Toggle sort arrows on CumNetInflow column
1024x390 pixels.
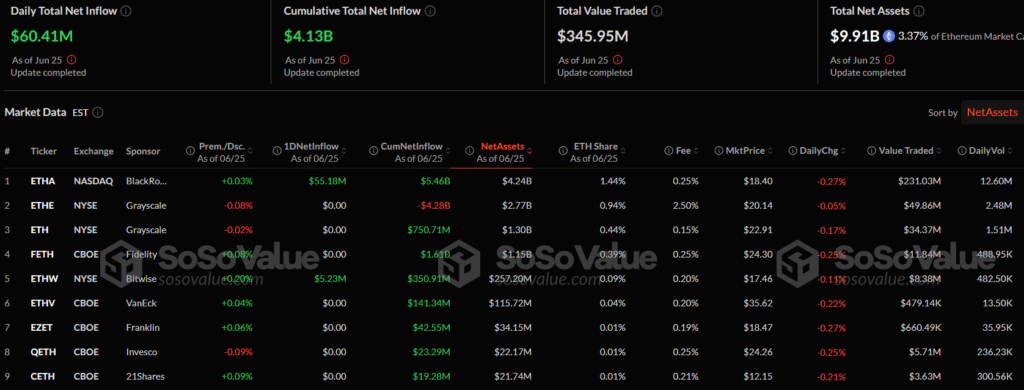pos(447,151)
